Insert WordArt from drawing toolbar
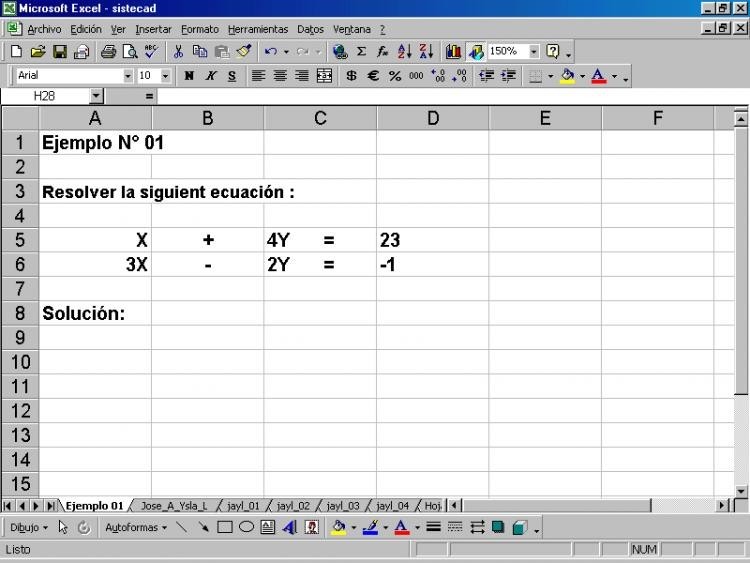 (x=289, y=527)
